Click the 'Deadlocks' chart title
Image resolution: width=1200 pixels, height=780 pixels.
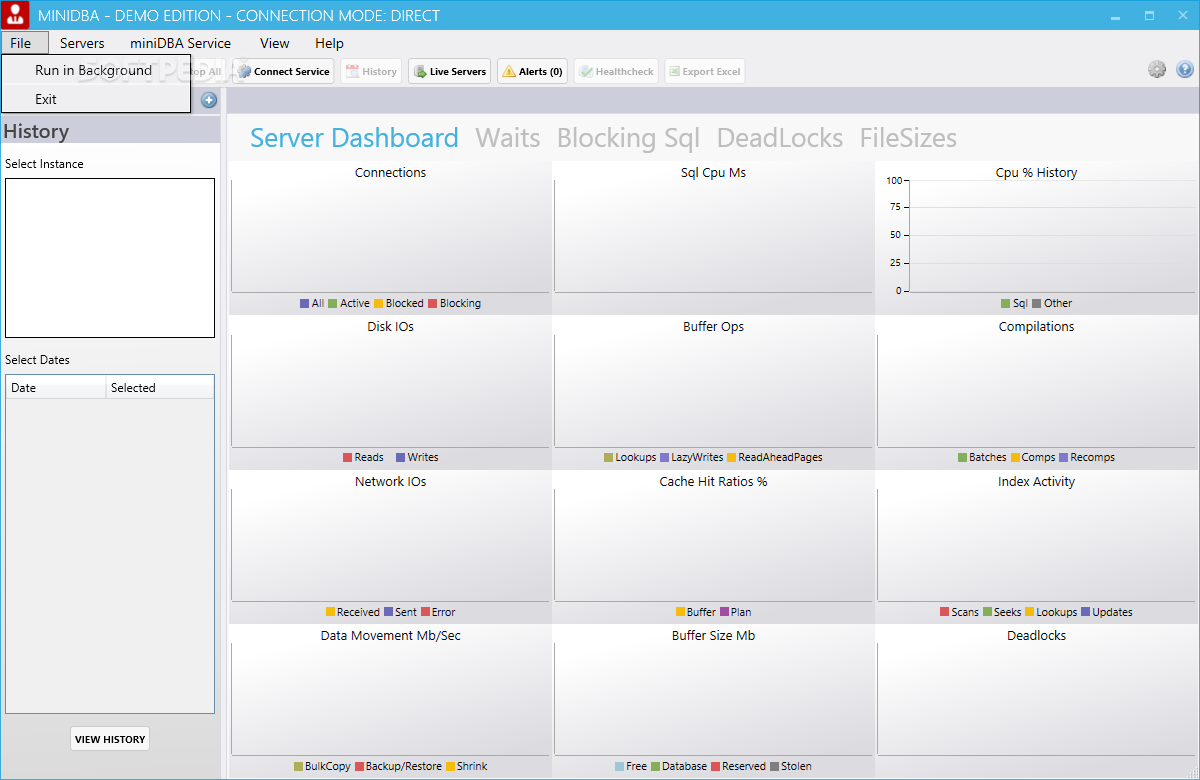1036,636
